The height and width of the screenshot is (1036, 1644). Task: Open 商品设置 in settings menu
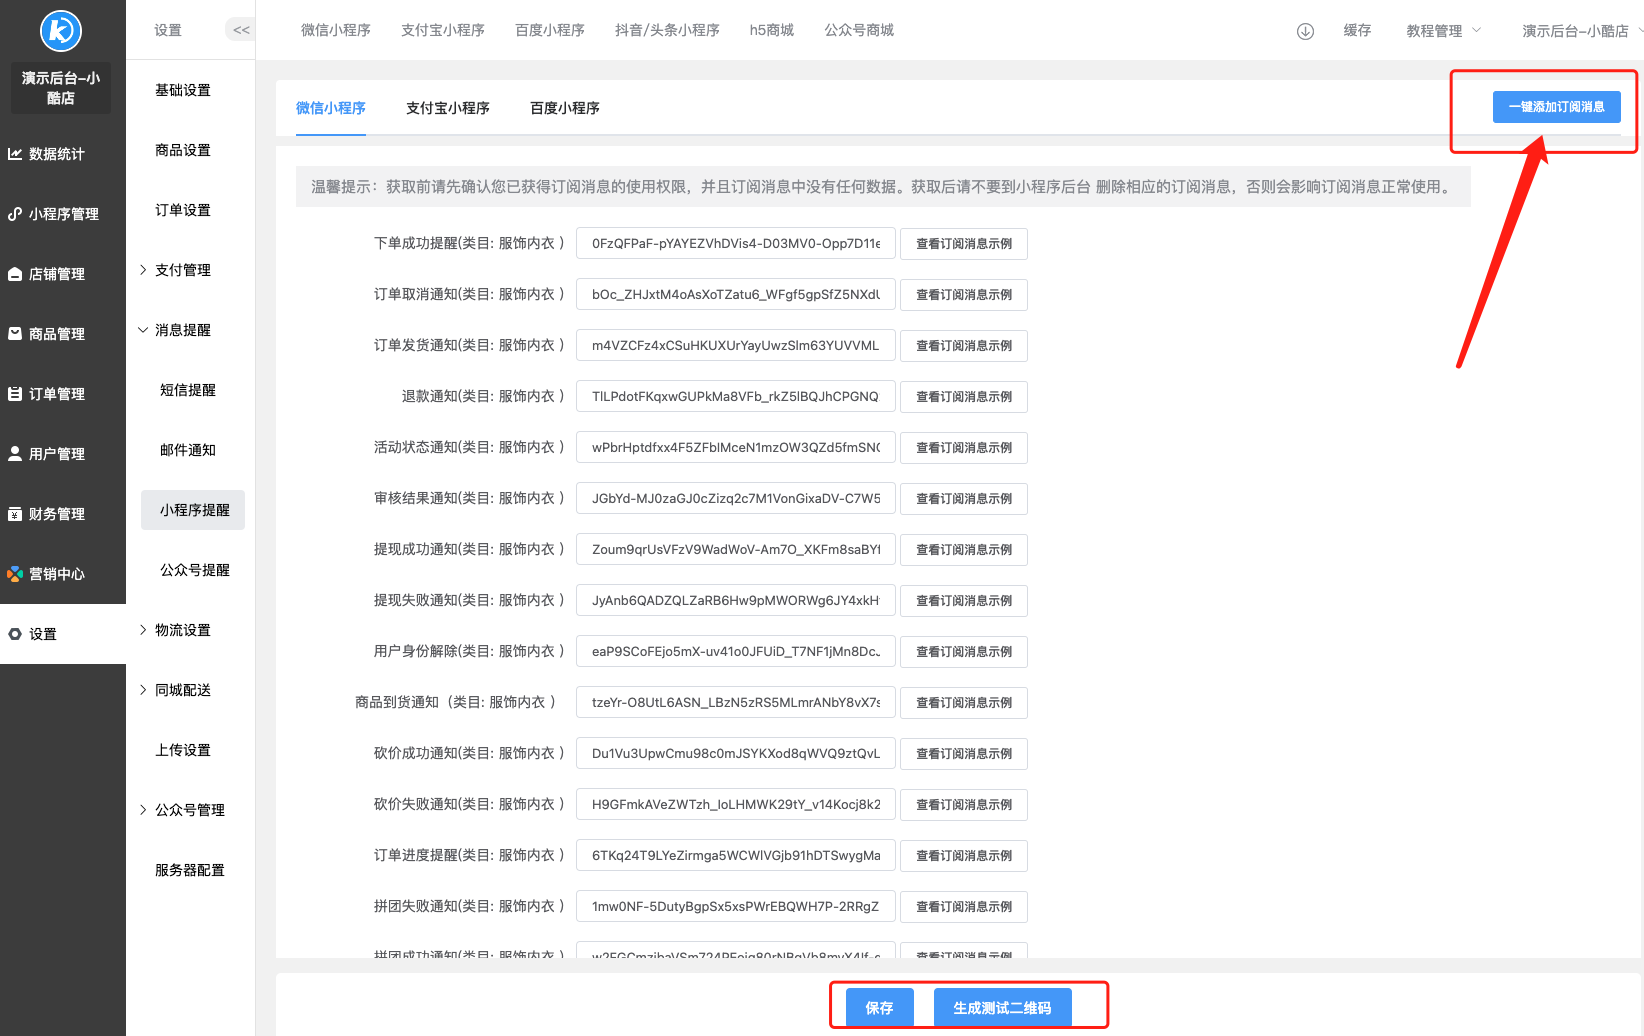[x=183, y=150]
